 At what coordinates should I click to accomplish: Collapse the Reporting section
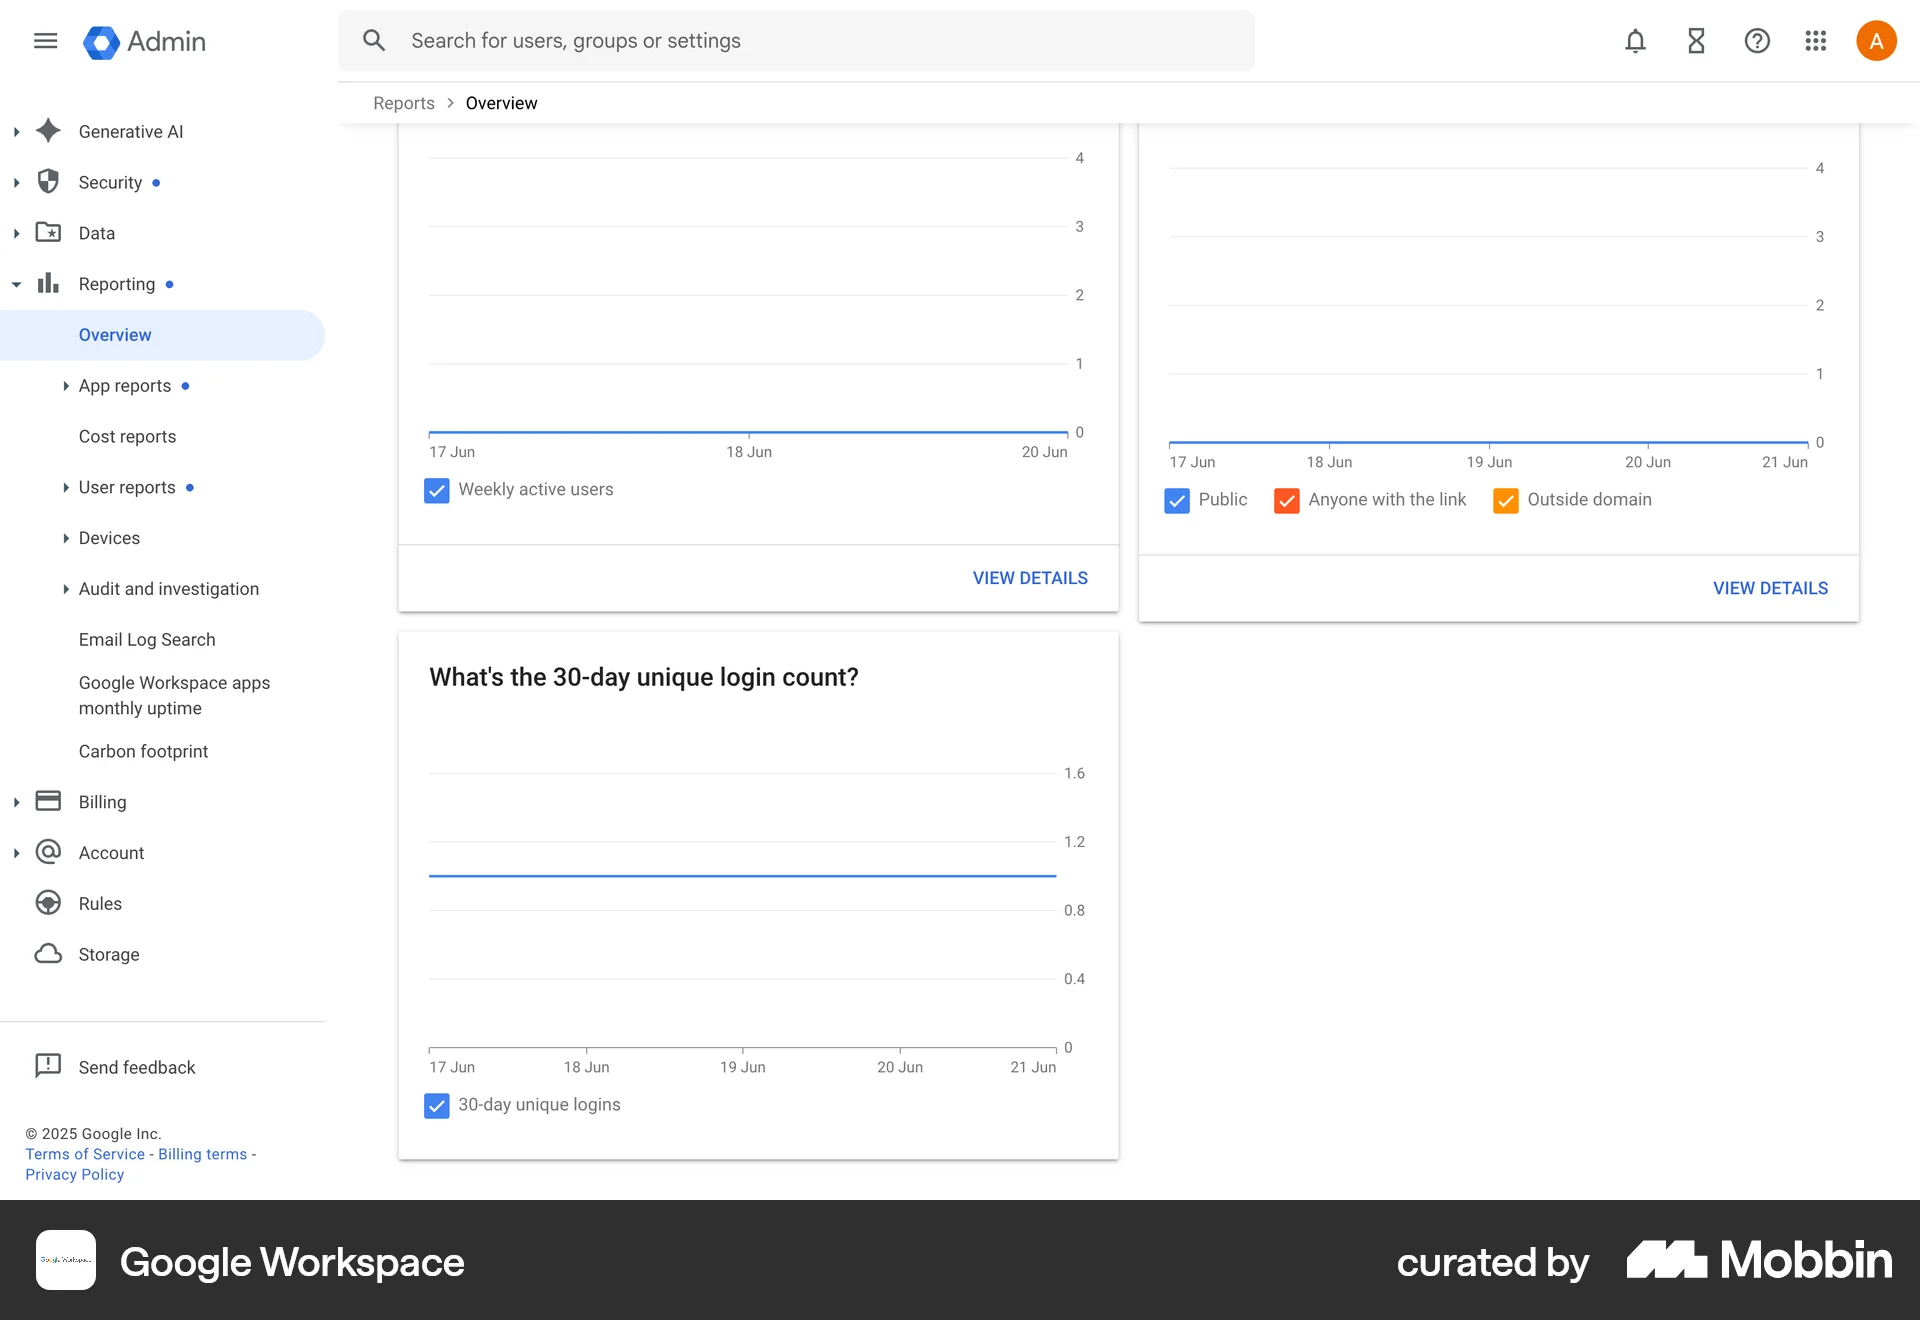(x=16, y=283)
